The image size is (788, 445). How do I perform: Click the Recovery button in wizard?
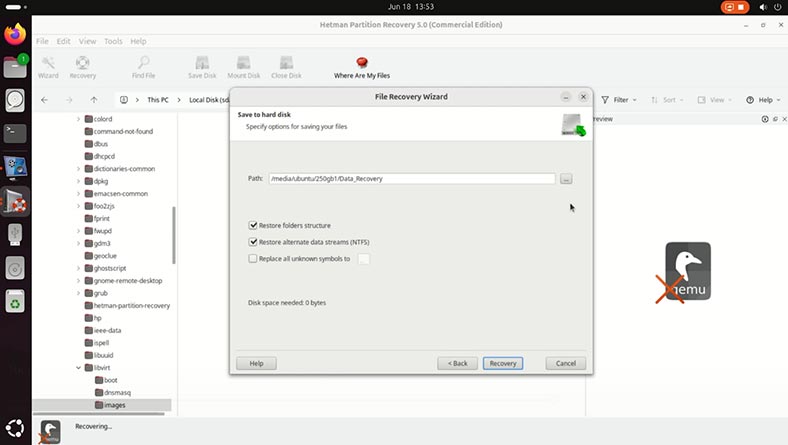pos(503,363)
